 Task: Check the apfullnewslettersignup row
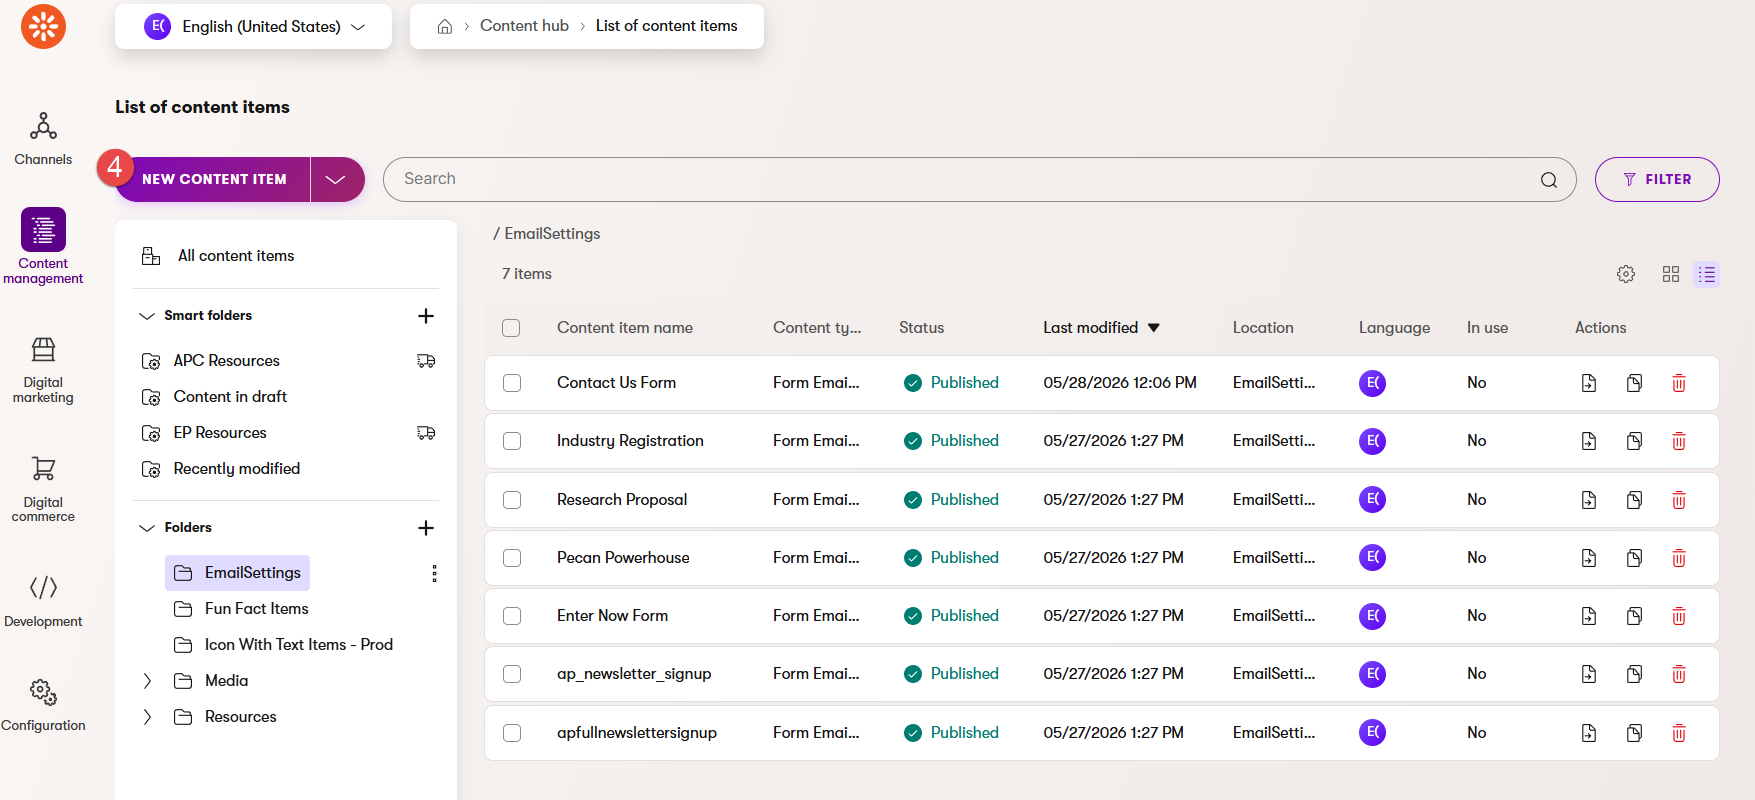point(512,733)
